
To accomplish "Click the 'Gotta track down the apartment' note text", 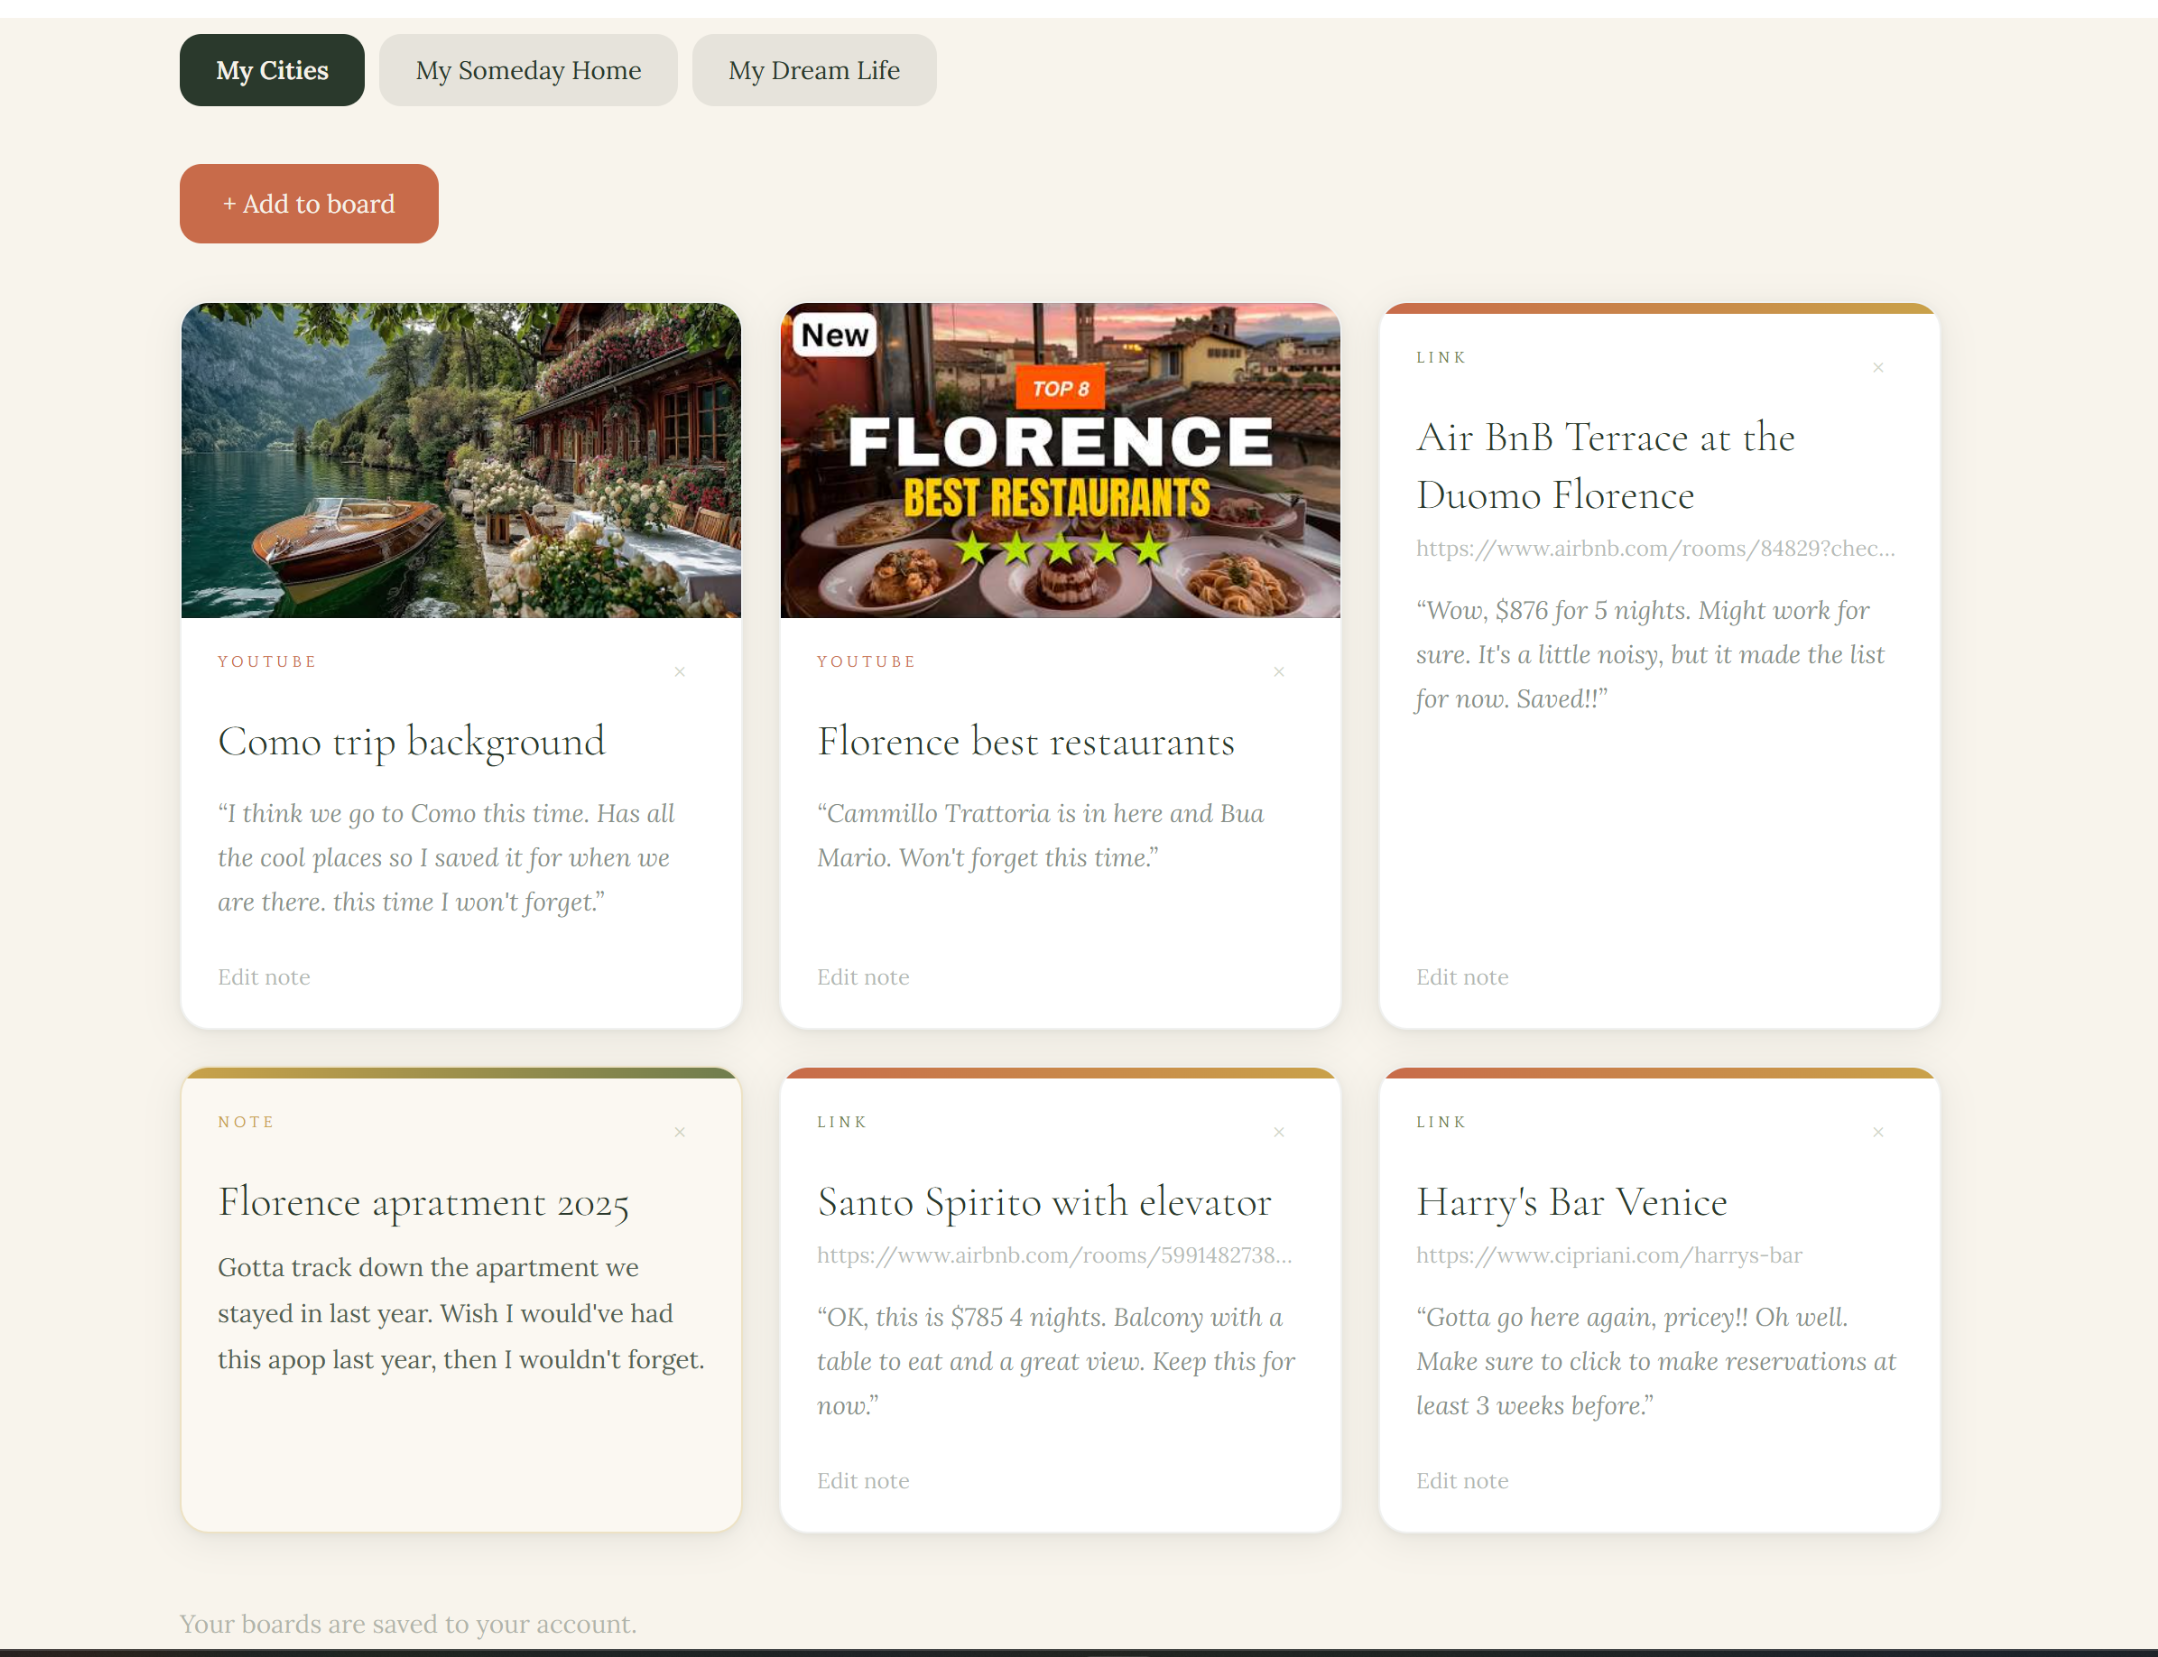I will (461, 1314).
